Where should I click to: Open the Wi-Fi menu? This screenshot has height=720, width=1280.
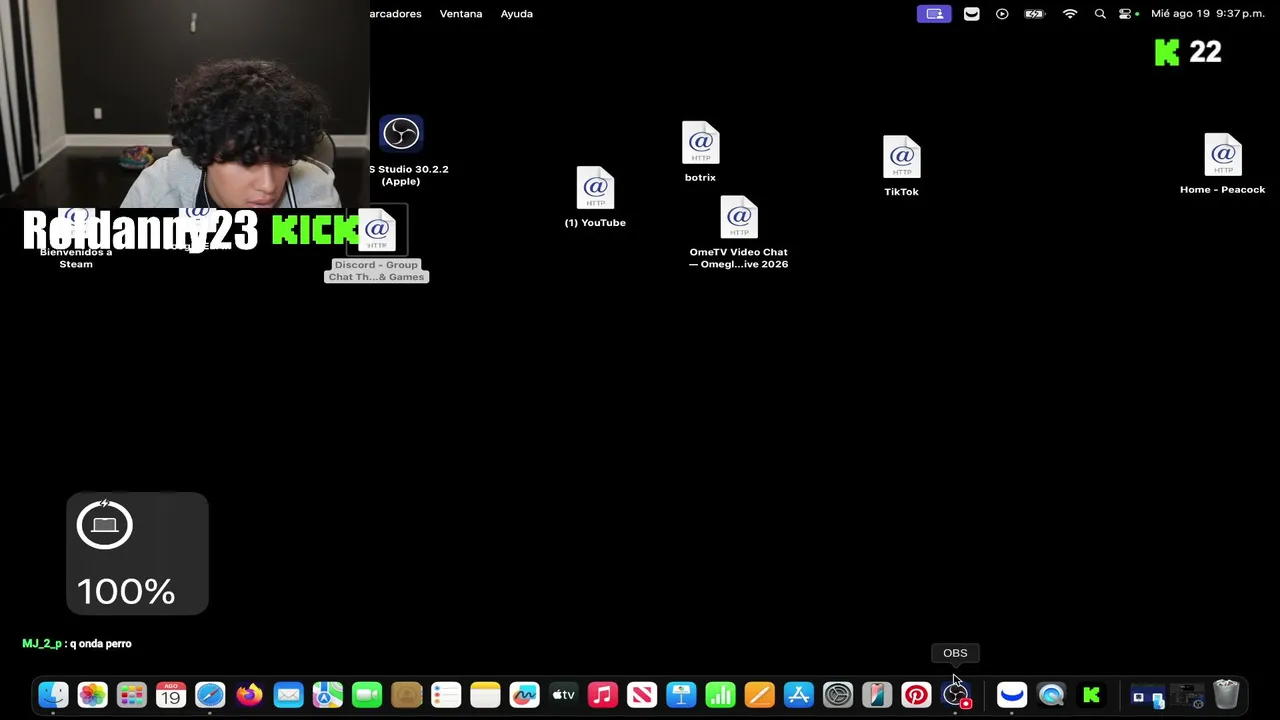tap(1070, 14)
